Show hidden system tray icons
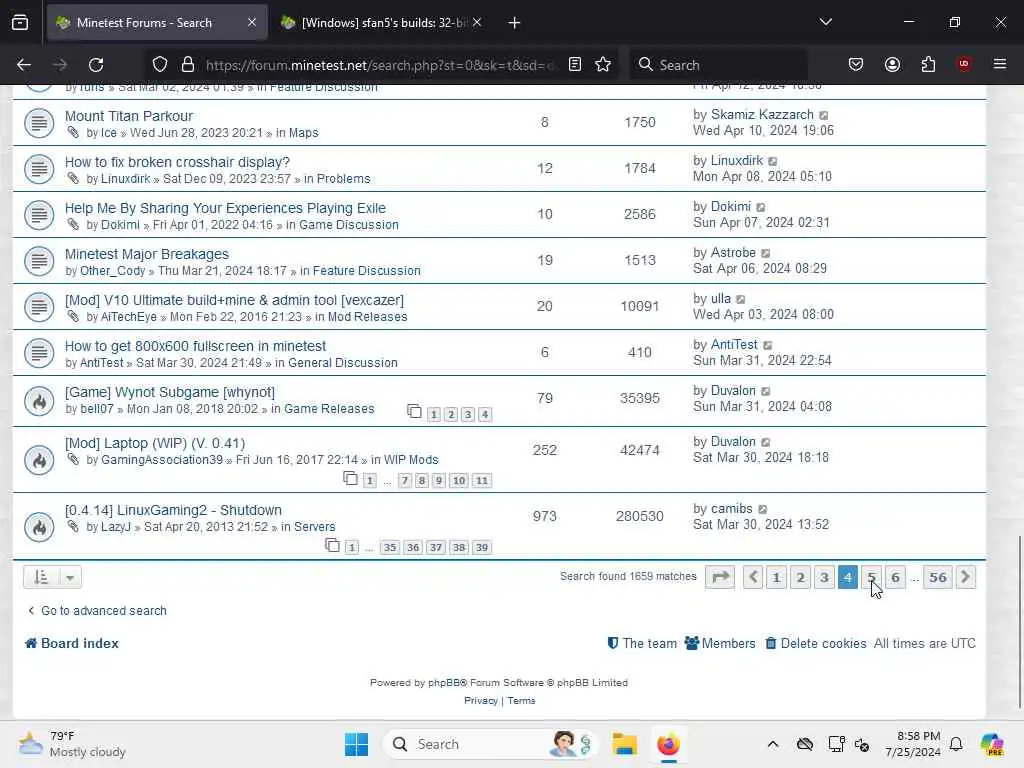Screen dimensions: 1024x768 click(x=773, y=744)
